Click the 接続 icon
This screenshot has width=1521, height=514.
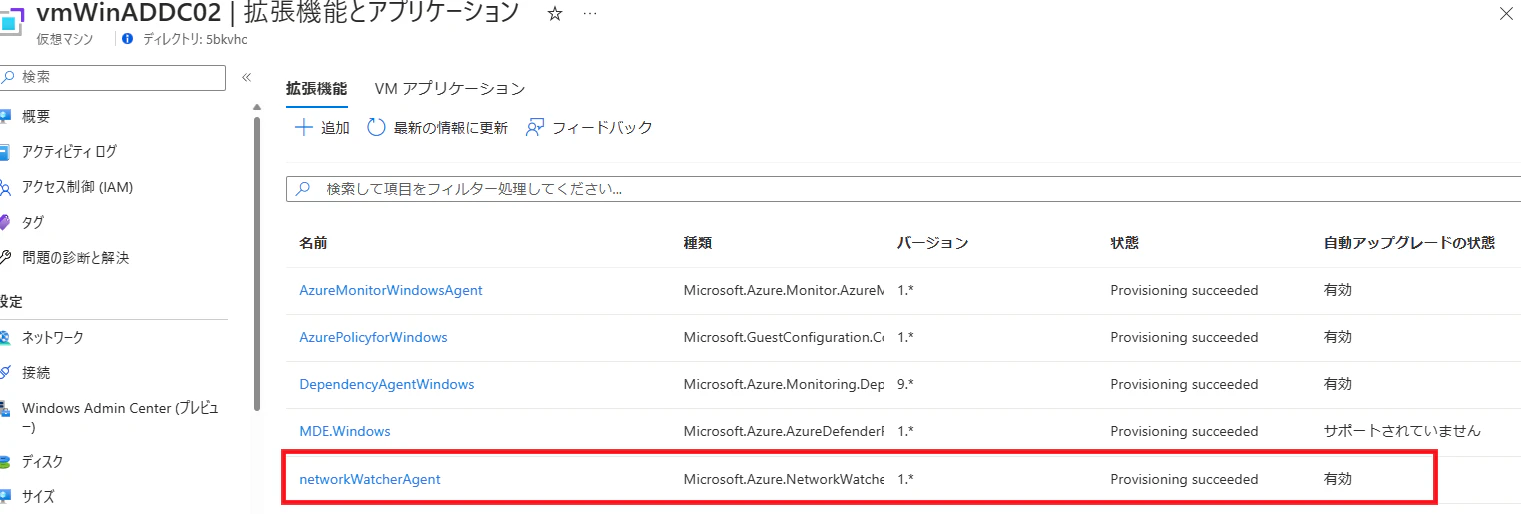tap(5, 372)
